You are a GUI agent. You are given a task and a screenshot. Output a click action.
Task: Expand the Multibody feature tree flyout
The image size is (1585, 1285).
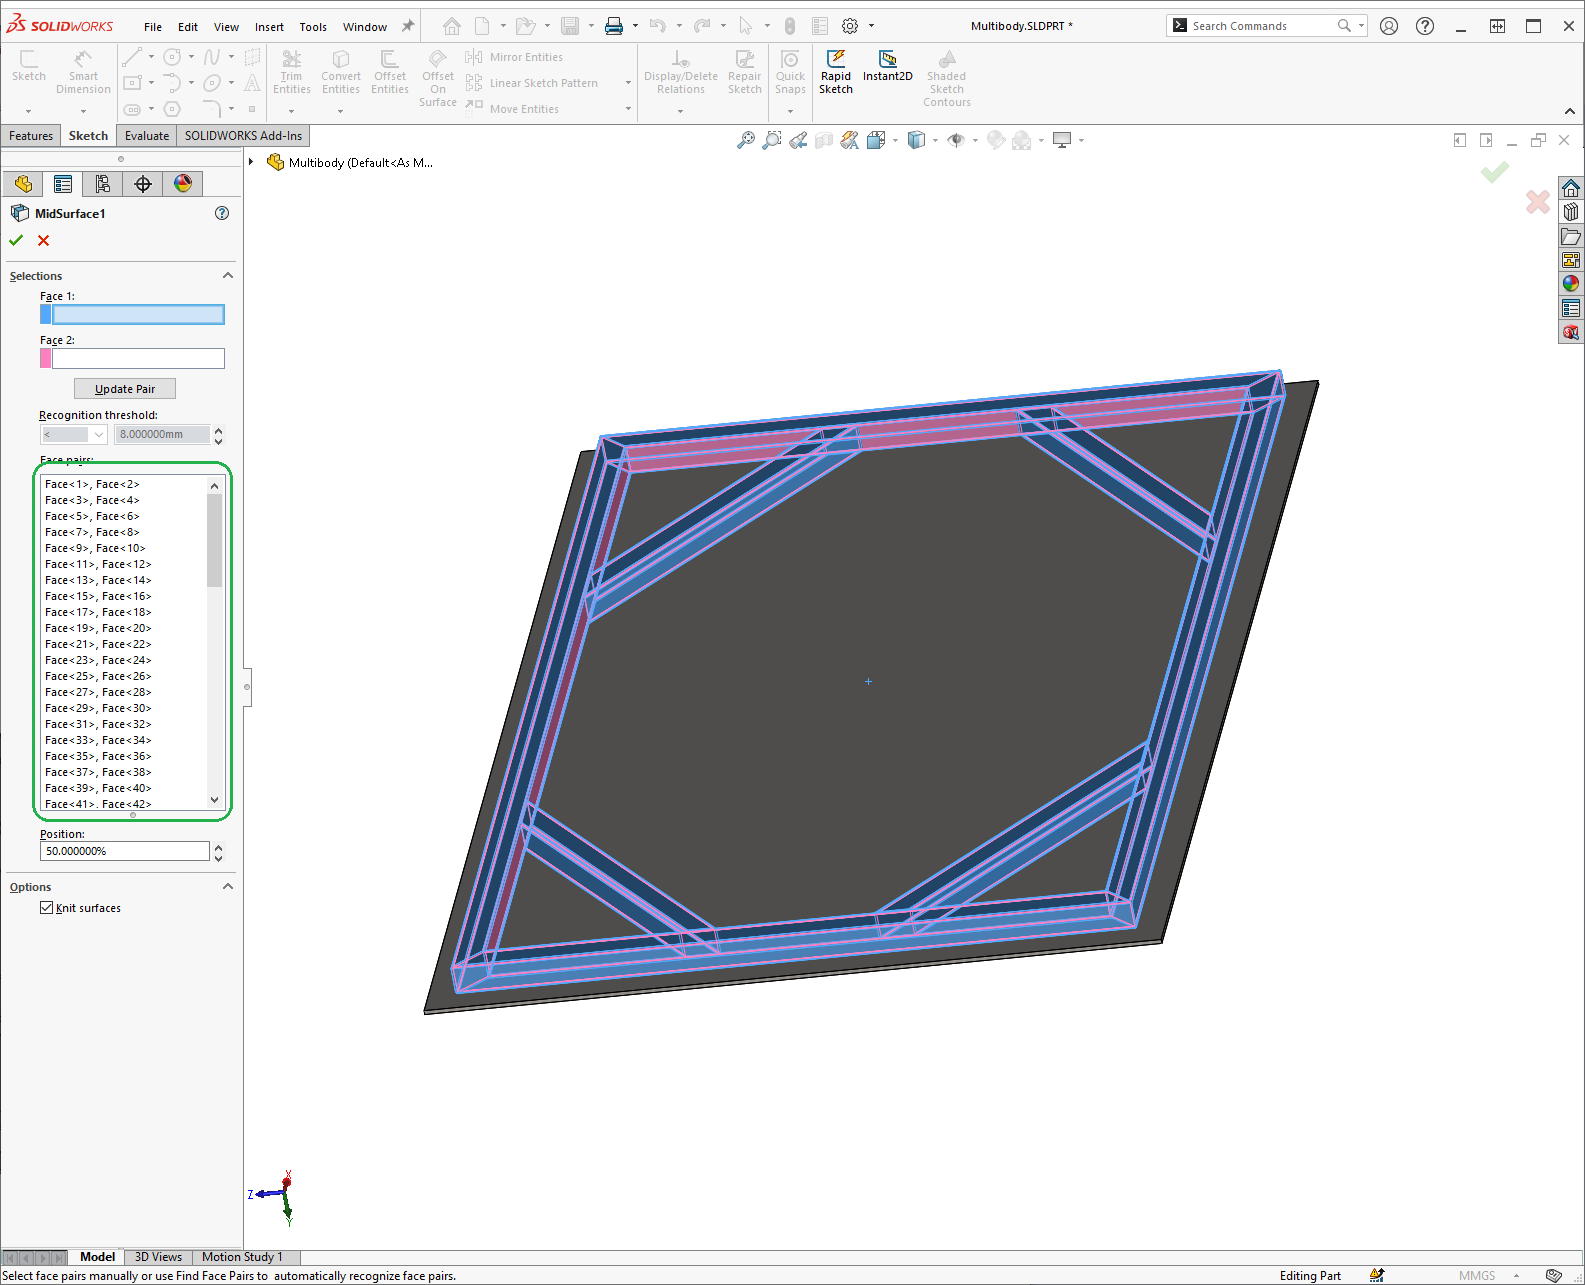coord(252,162)
